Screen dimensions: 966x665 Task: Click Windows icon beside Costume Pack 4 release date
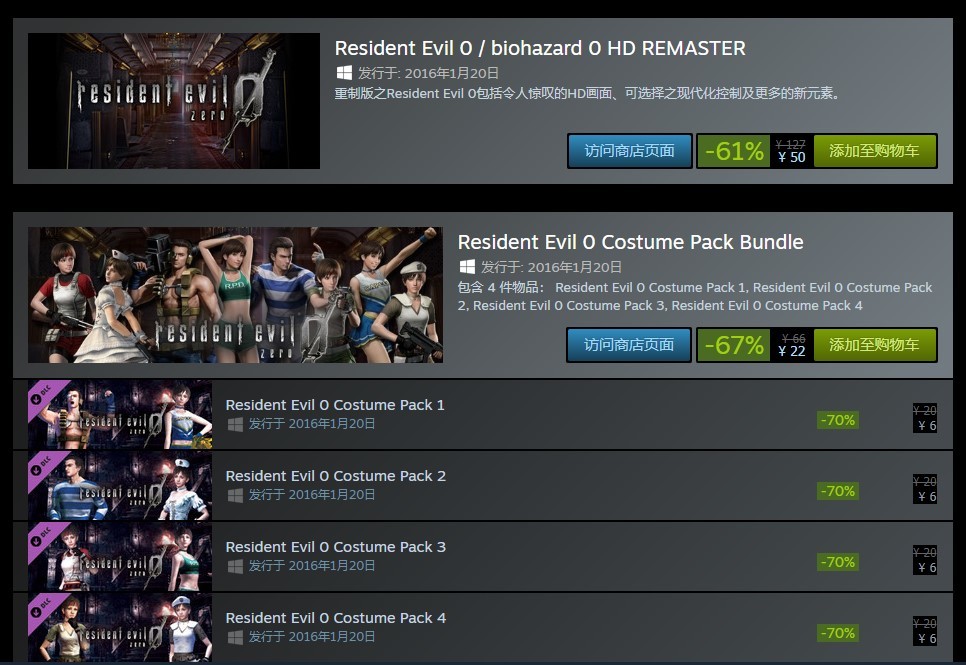click(x=235, y=637)
